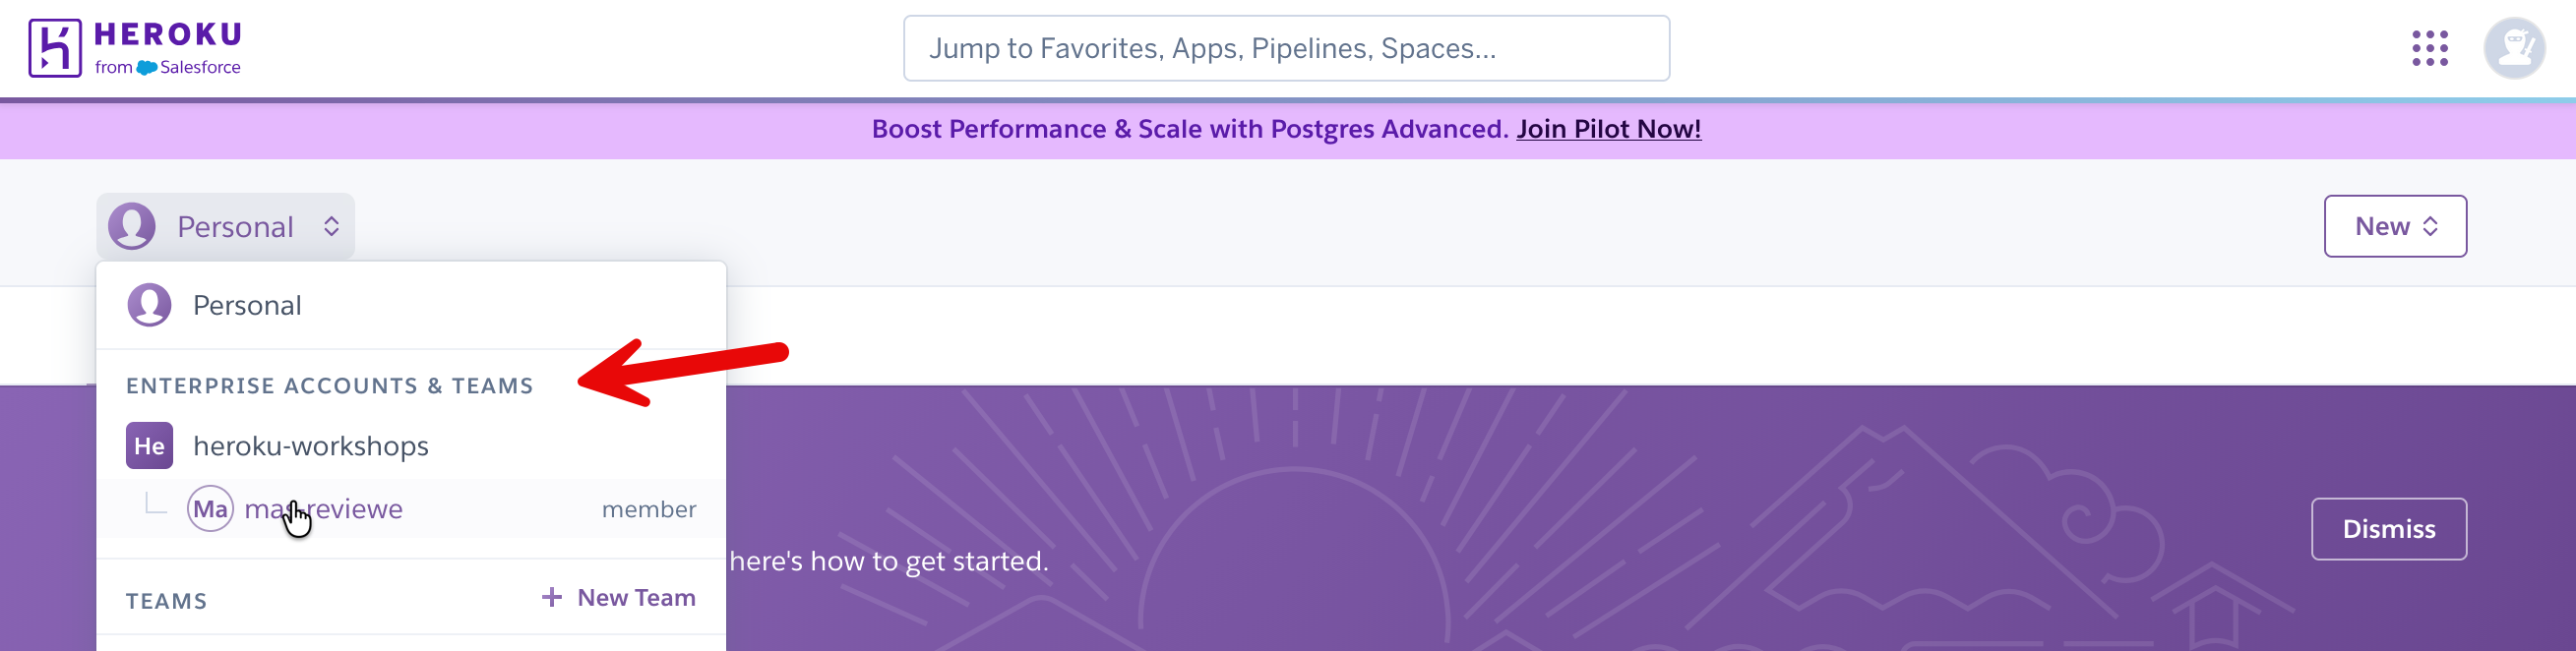The height and width of the screenshot is (651, 2576).
Task: Click your account avatar in the header
Action: [x=2513, y=47]
